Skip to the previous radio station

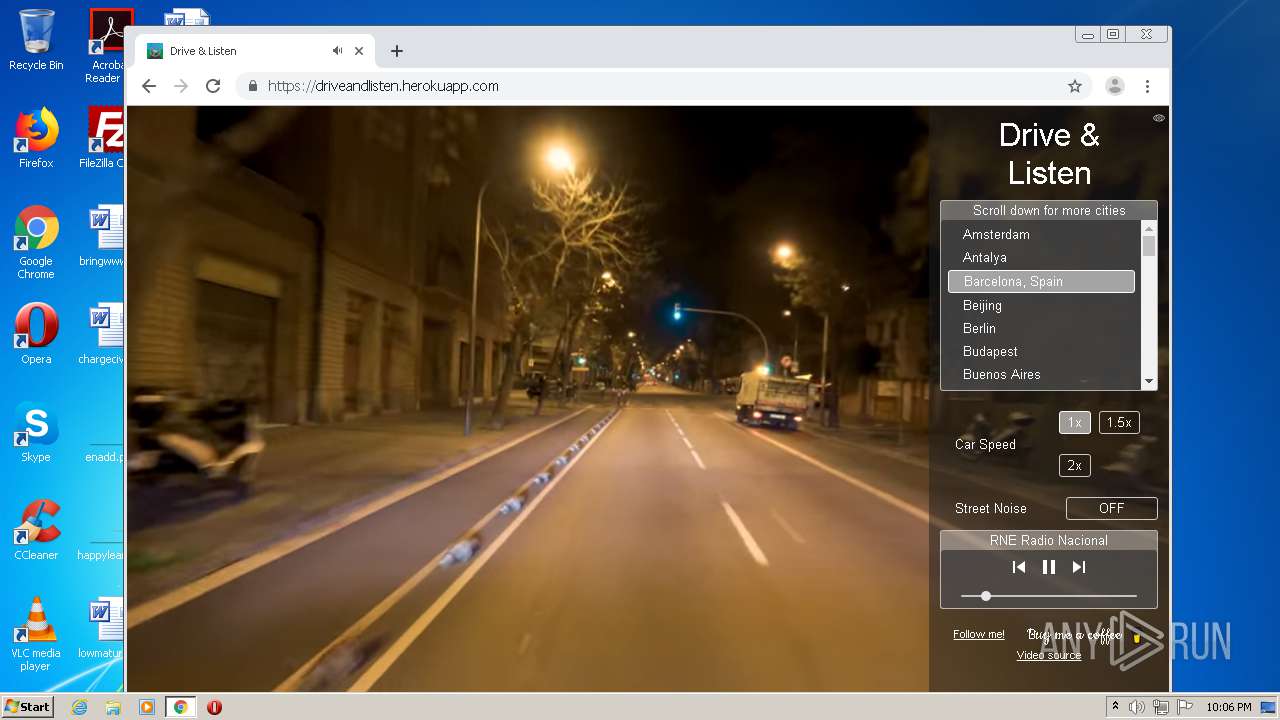1019,567
